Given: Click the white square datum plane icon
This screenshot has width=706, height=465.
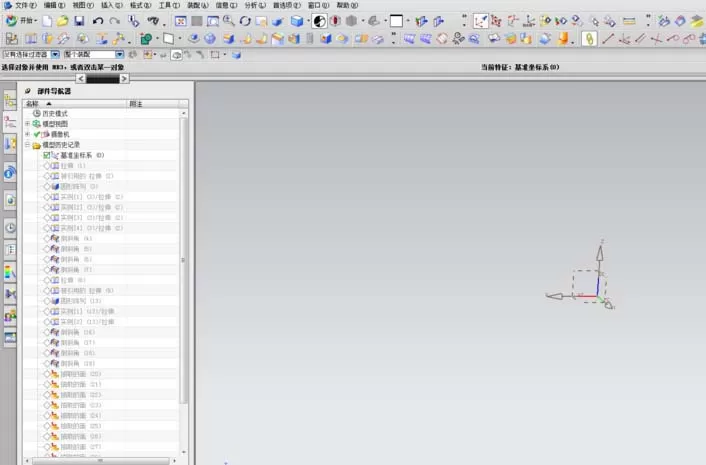Looking at the screenshot, I should [x=168, y=39].
